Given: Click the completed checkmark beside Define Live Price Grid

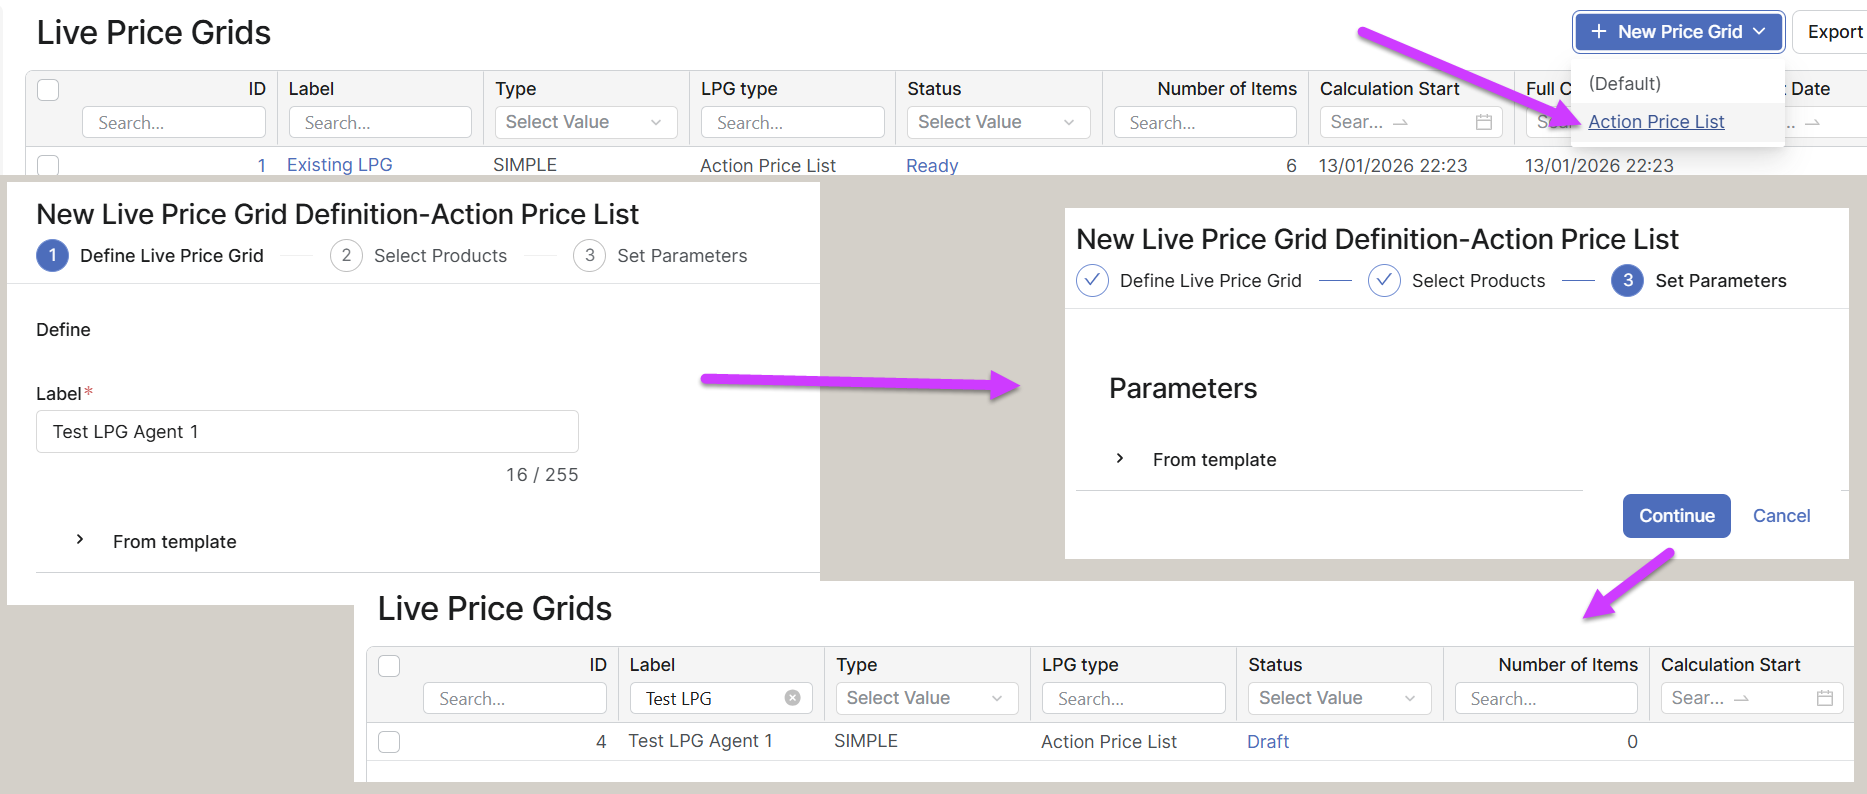Looking at the screenshot, I should point(1092,281).
